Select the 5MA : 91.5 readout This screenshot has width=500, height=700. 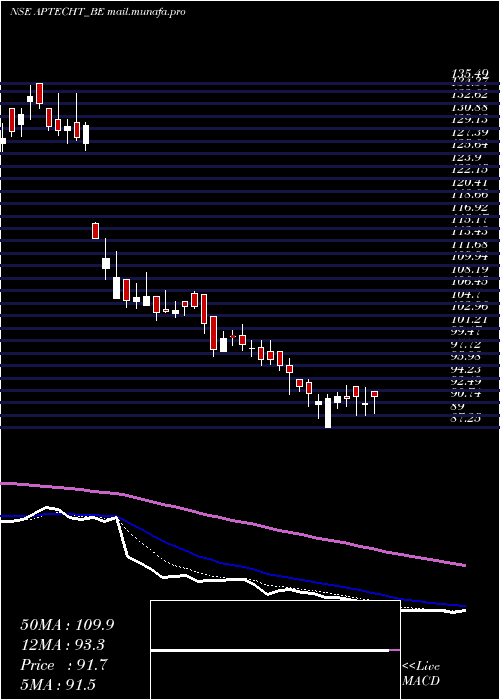58,685
